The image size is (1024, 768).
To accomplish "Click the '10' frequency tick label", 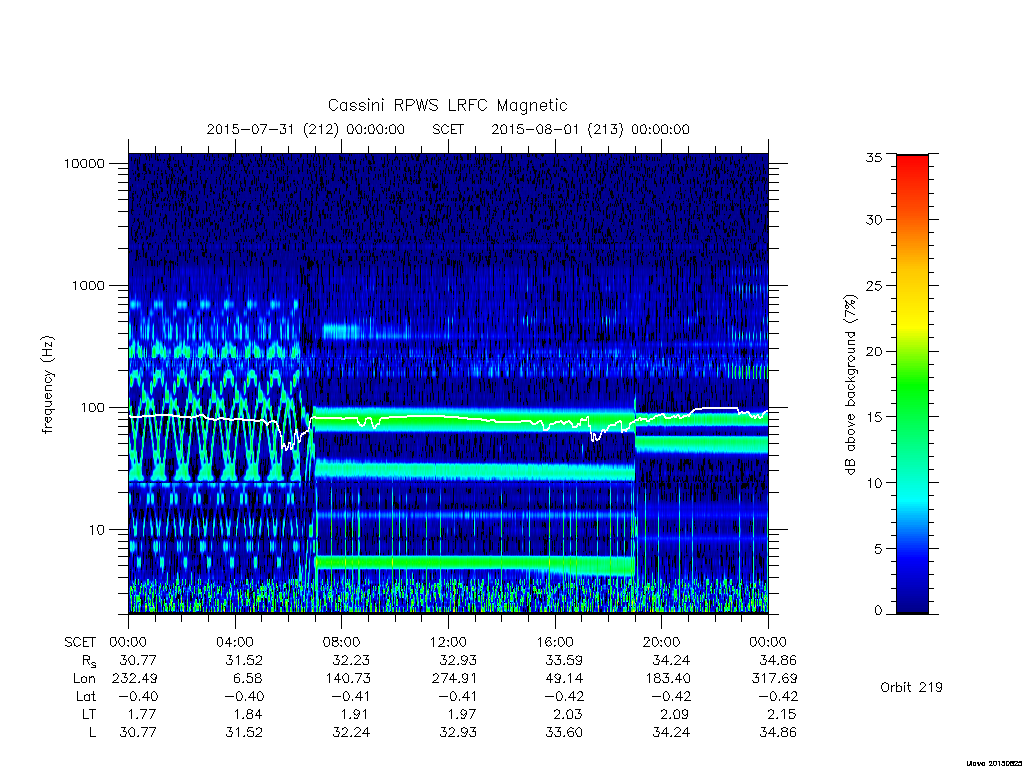I will tap(97, 530).
